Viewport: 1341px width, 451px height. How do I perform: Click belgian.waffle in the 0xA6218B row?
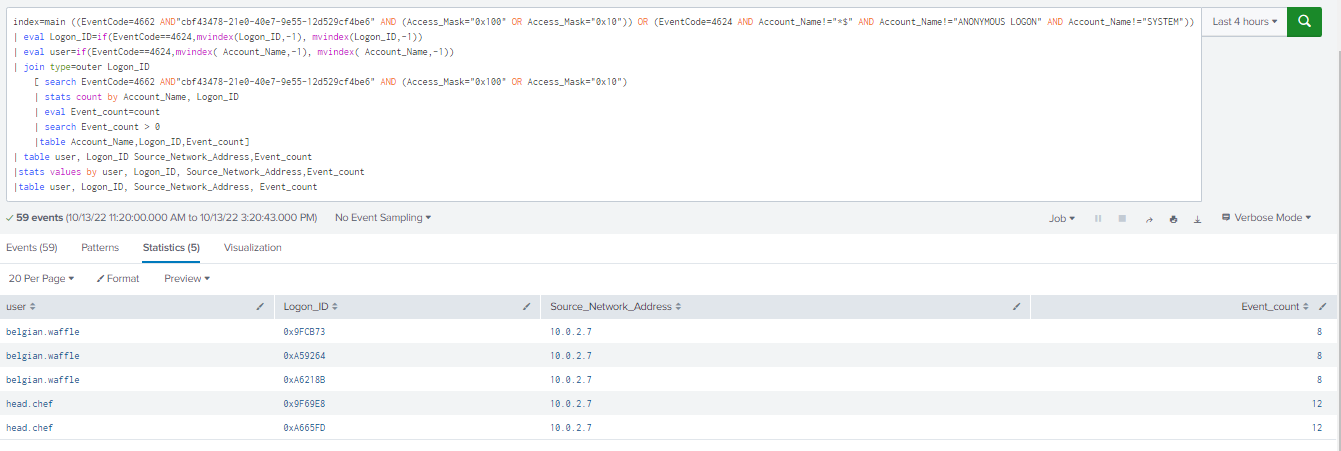(x=43, y=379)
